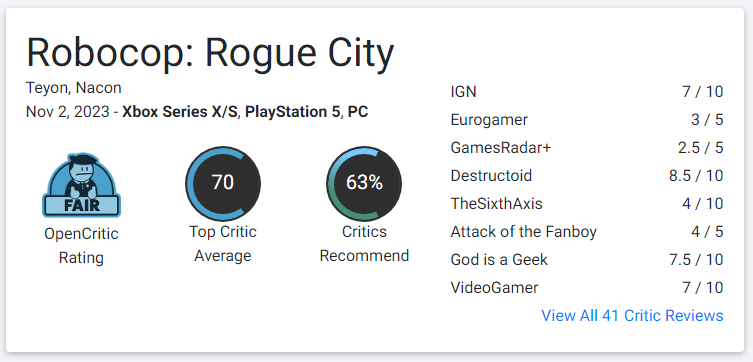
Task: Select the PC platform link
Action: point(358,112)
